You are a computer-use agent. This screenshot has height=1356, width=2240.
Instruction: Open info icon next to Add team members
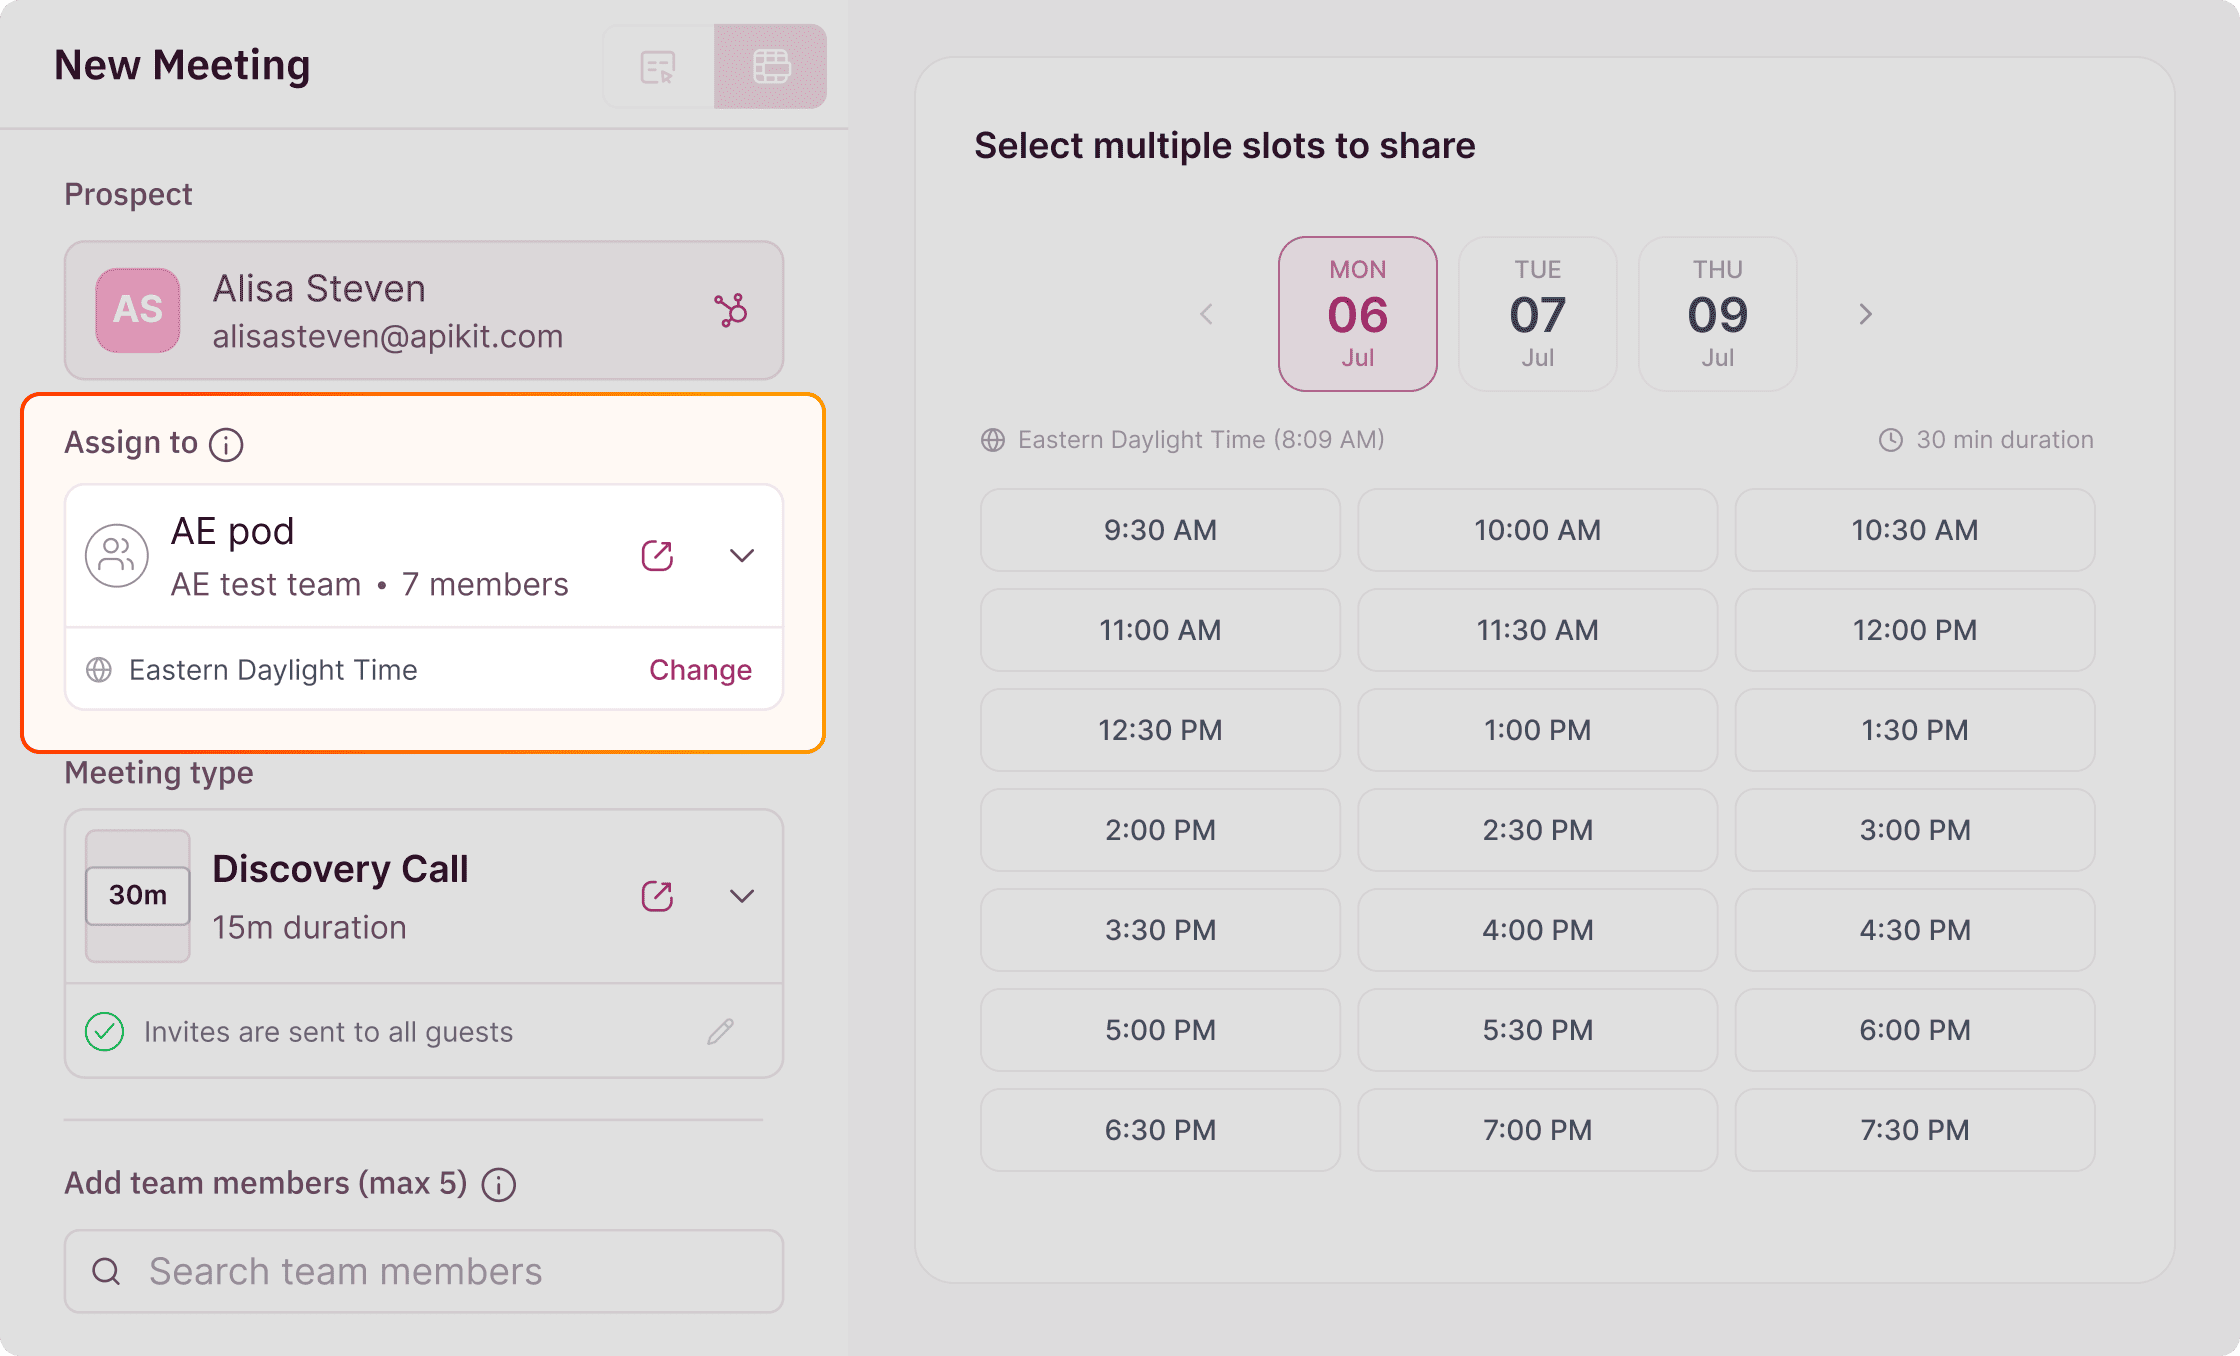(499, 1184)
